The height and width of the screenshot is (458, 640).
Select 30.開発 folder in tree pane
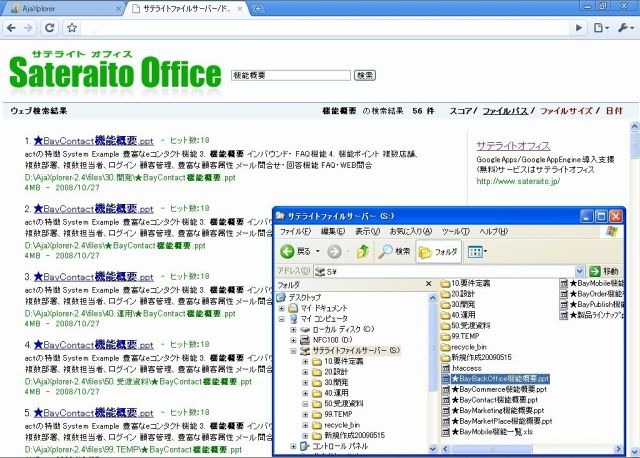[336, 382]
